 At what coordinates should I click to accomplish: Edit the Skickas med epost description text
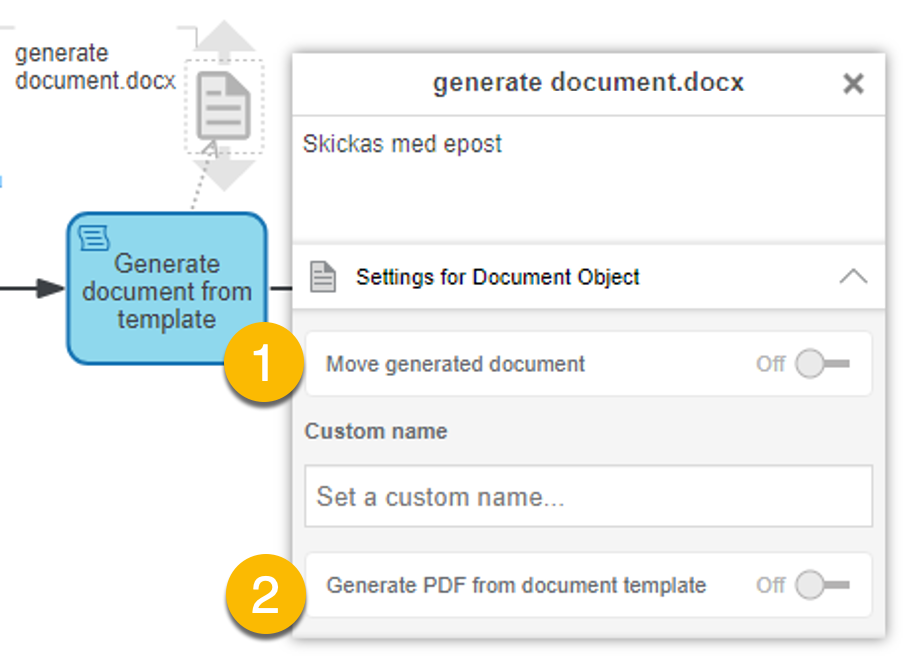point(402,144)
